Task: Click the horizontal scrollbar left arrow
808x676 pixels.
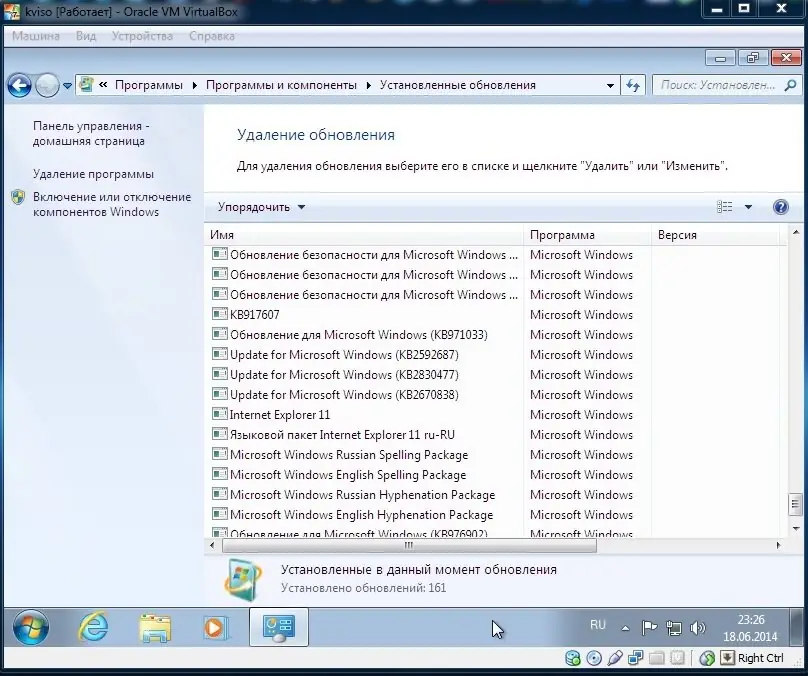Action: [212, 545]
